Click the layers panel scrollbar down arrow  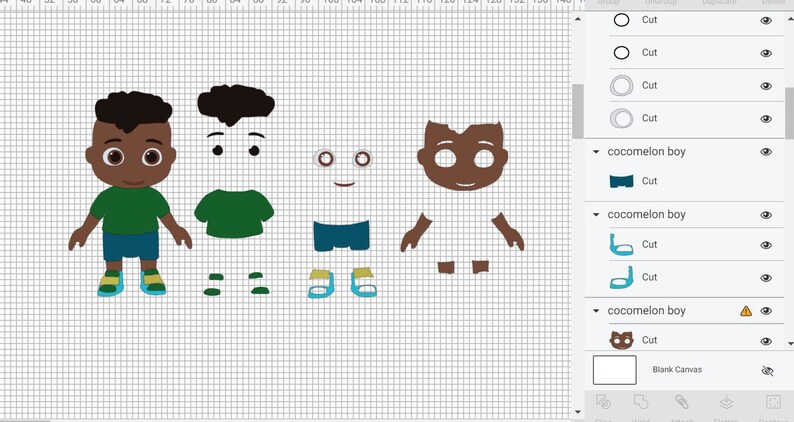coord(791,343)
